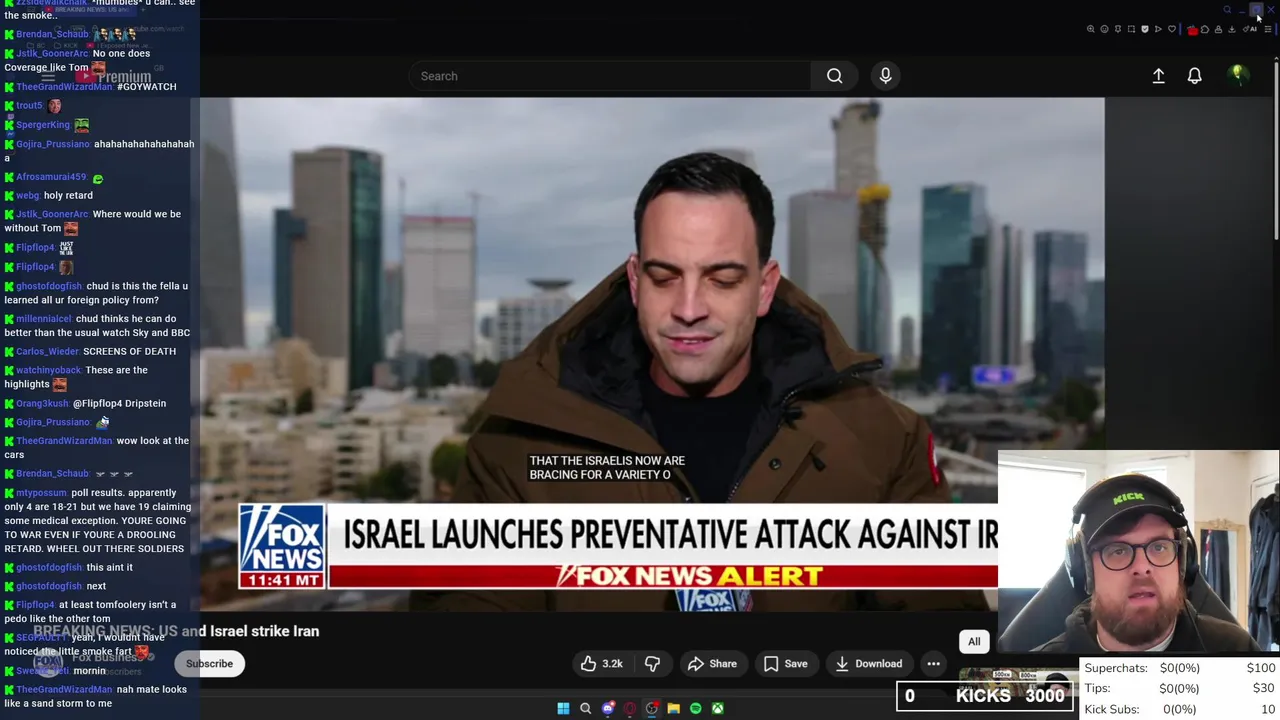
Task: Click the red extension toolbar icon
Action: [x=1192, y=29]
